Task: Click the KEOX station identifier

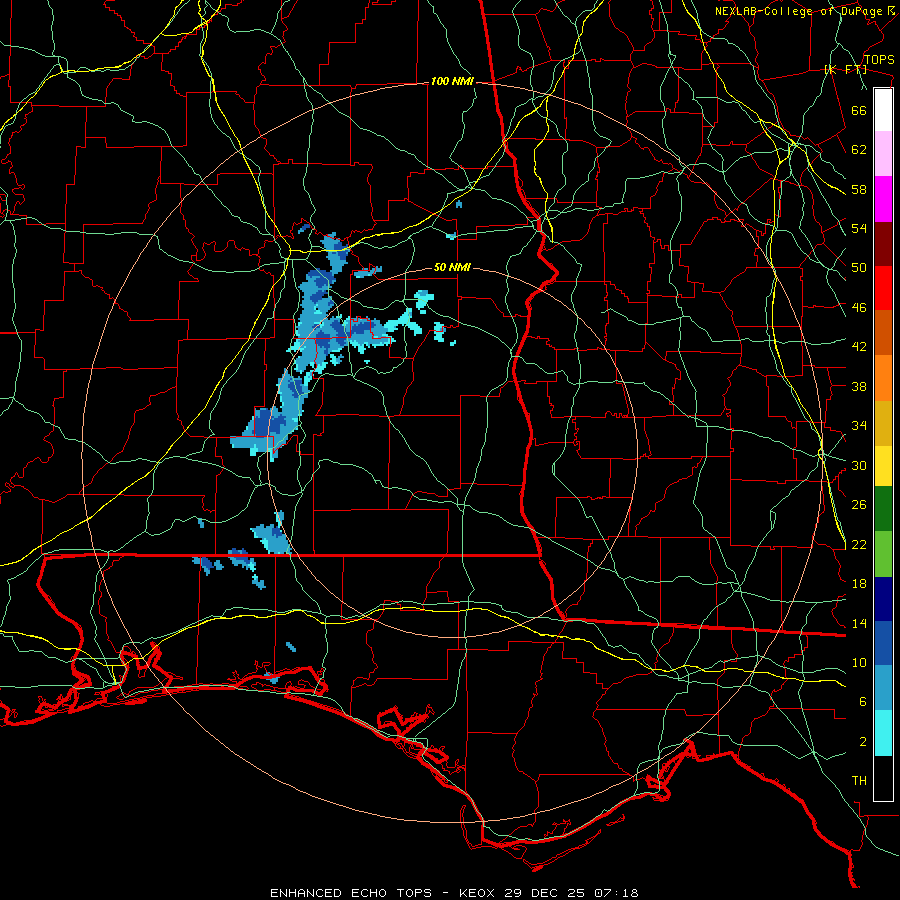Action: [479, 893]
